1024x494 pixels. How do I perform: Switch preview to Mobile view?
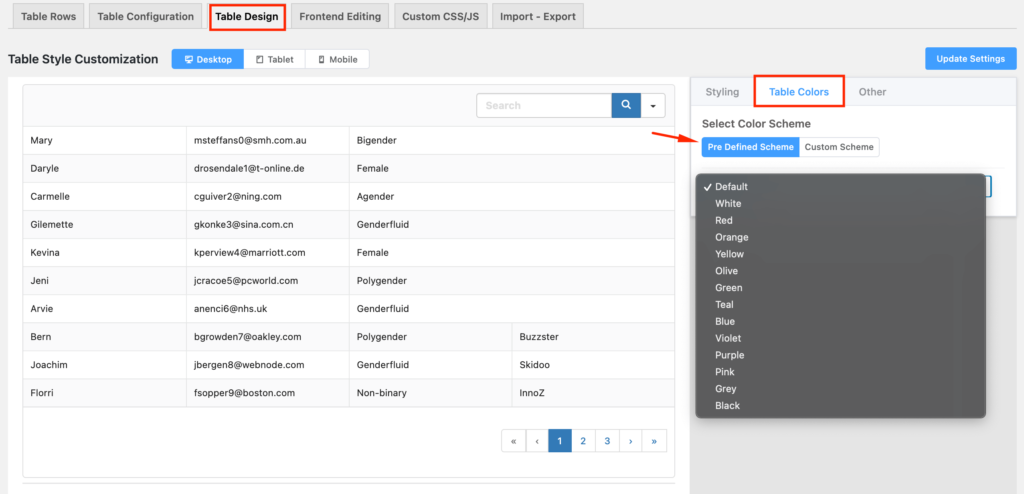[x=337, y=59]
